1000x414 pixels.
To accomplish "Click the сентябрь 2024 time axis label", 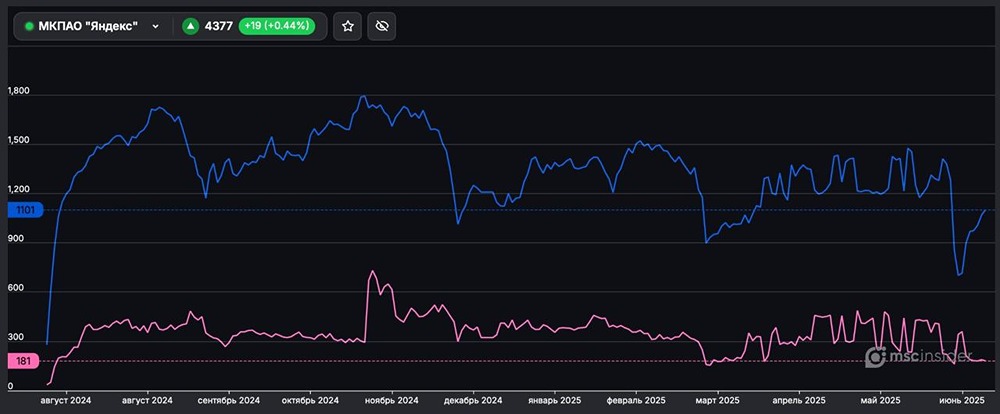I will pyautogui.click(x=229, y=400).
